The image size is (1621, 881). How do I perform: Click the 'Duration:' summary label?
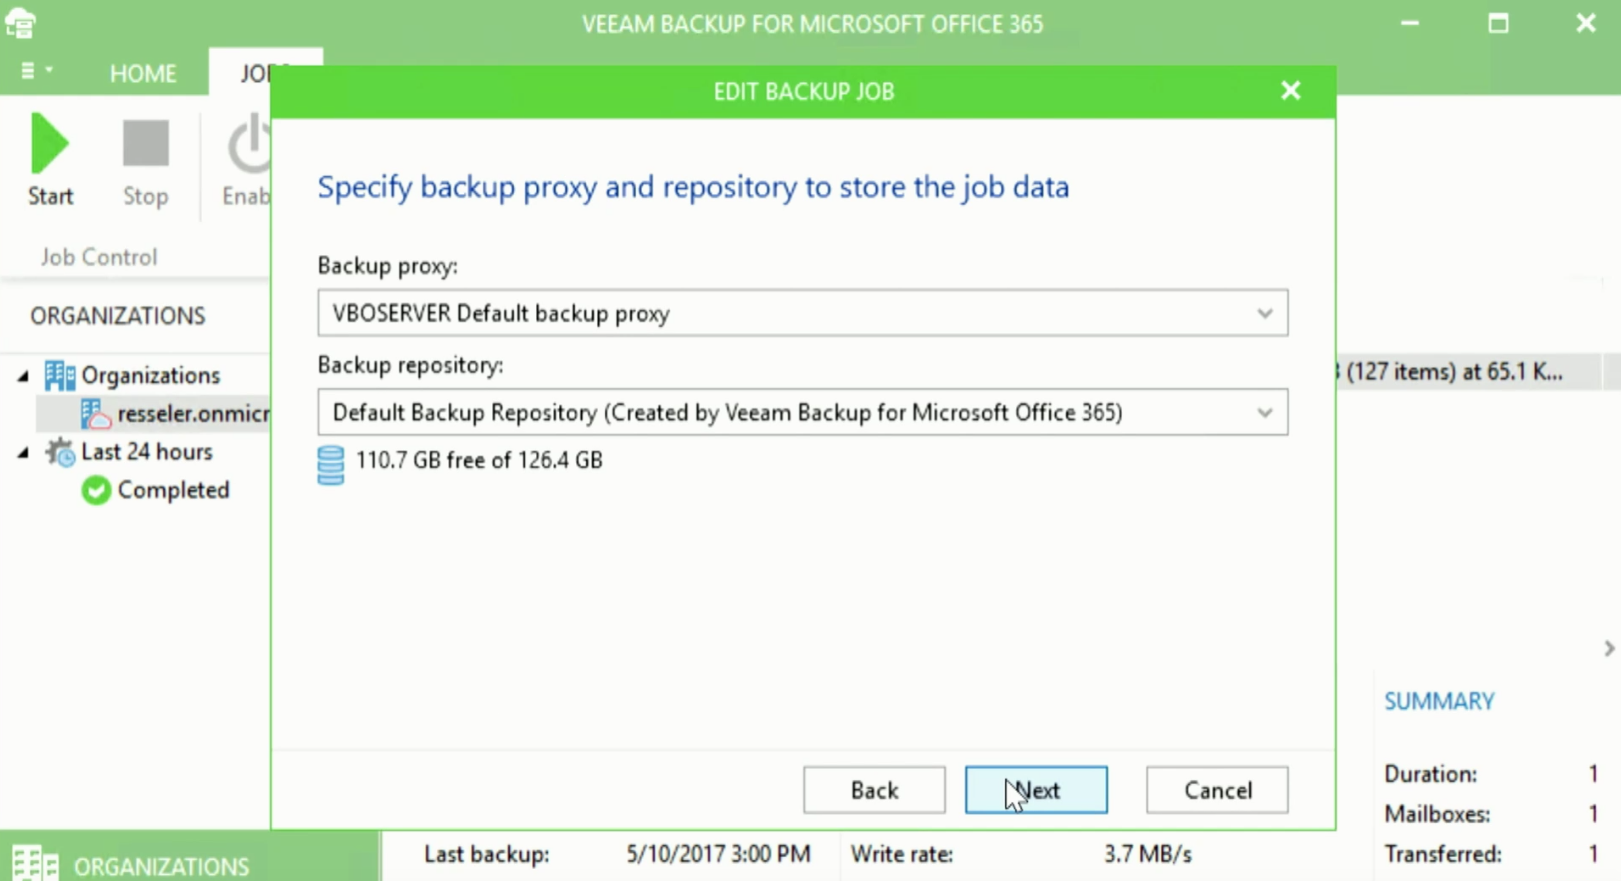point(1430,774)
